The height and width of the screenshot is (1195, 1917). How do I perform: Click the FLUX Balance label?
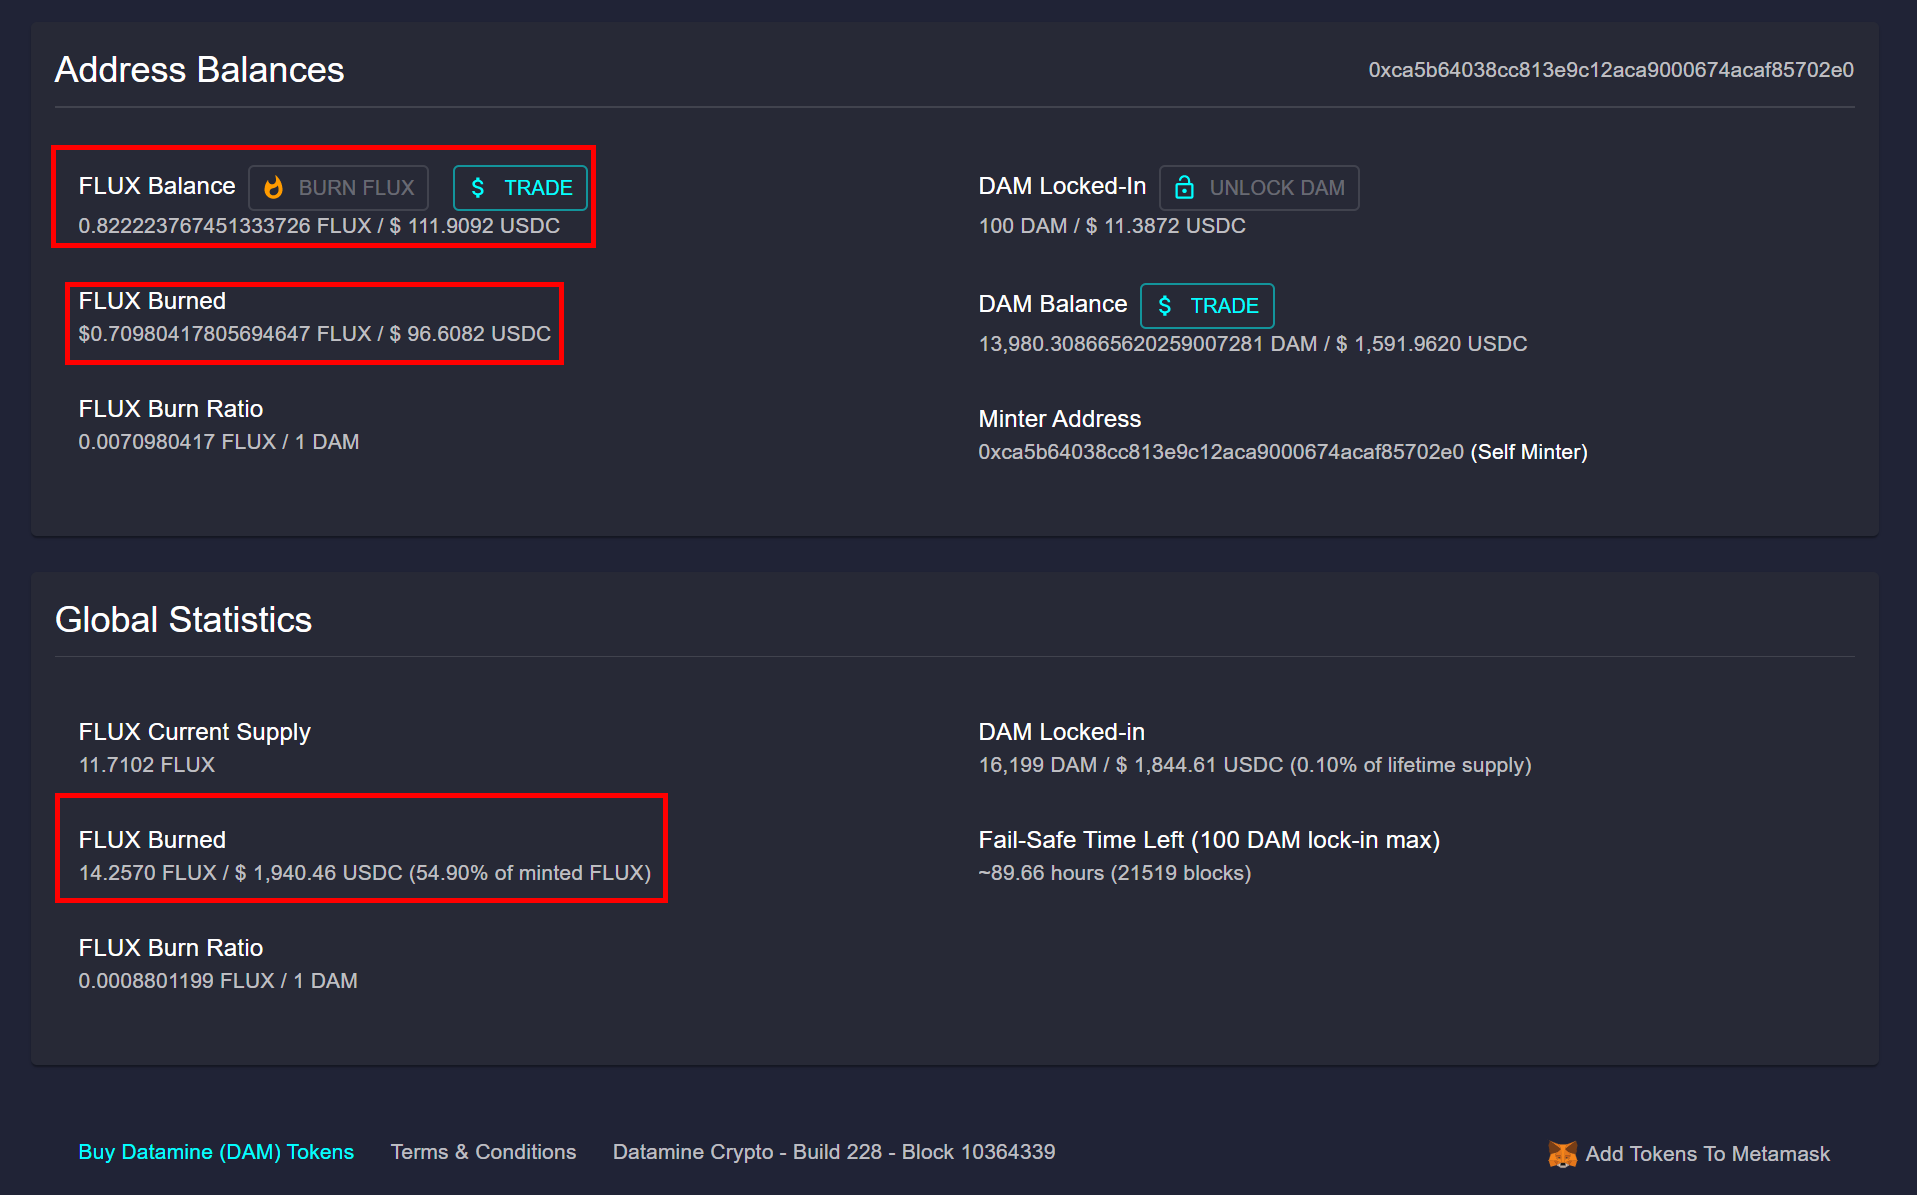pos(157,186)
